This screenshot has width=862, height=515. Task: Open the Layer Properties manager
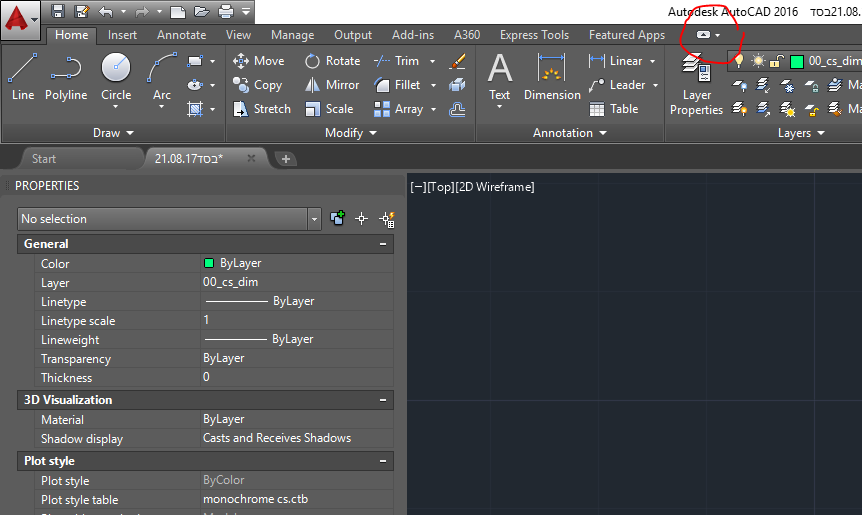coord(696,85)
